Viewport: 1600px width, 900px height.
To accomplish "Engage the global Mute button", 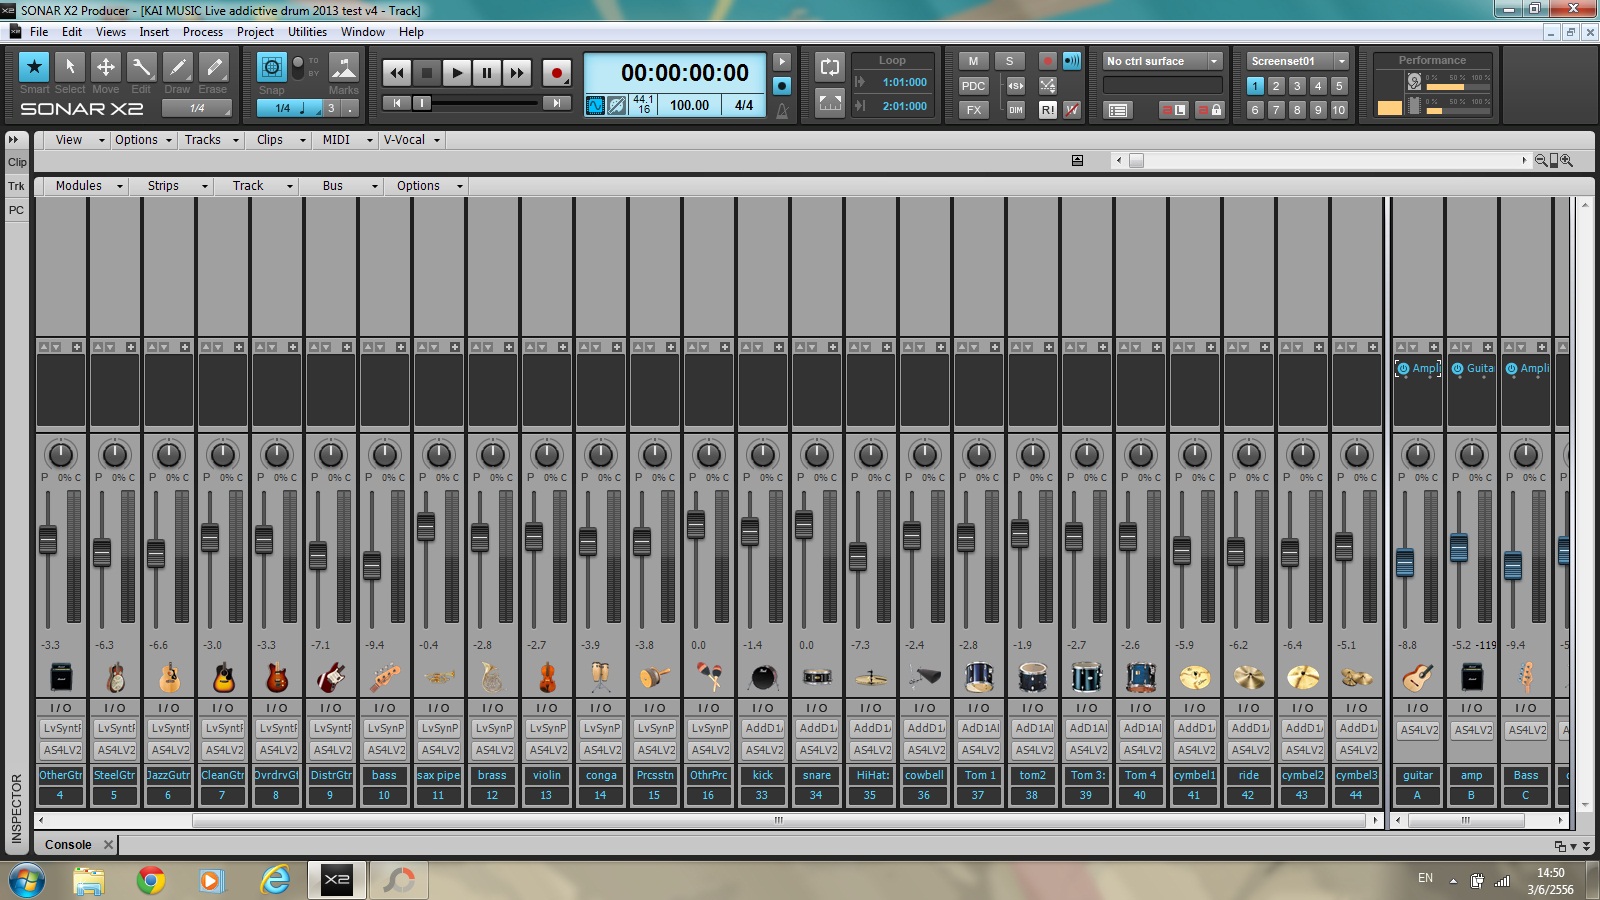I will pyautogui.click(x=971, y=61).
